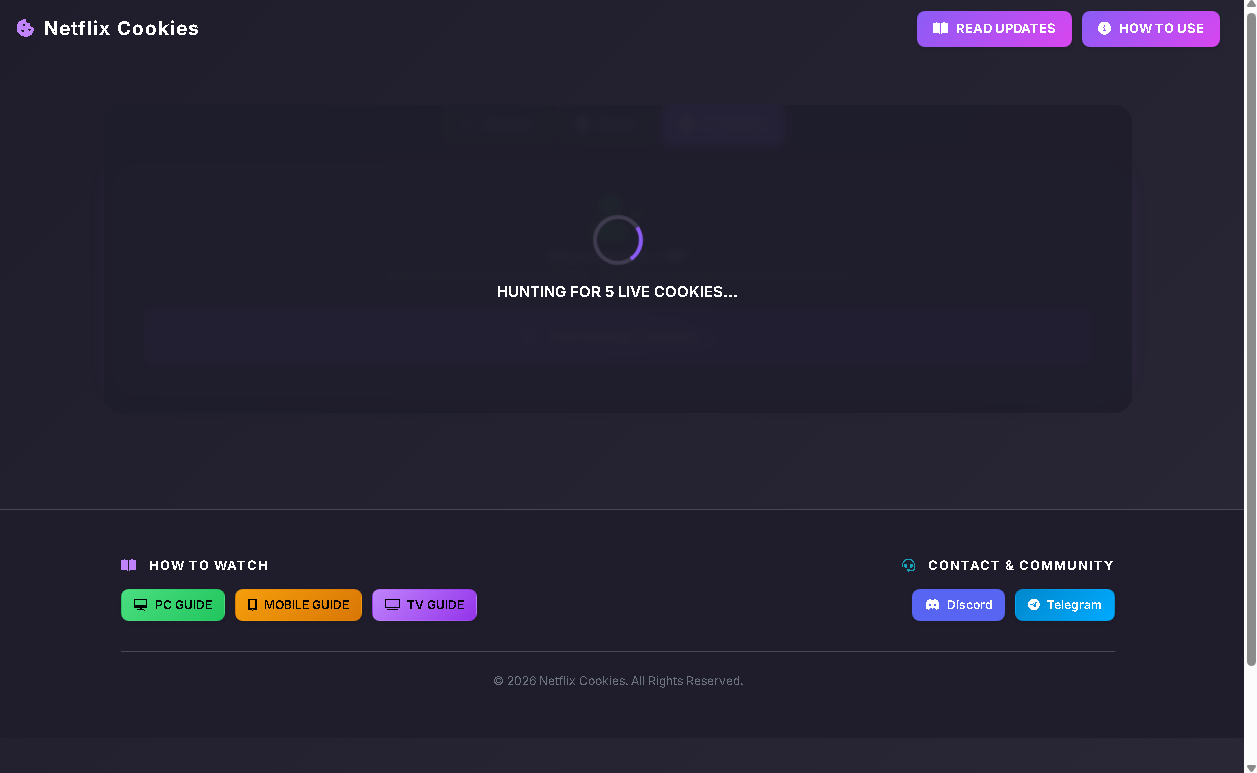Click the cookie logo icon in header
Screen dimensions: 1257x773
coord(26,28)
